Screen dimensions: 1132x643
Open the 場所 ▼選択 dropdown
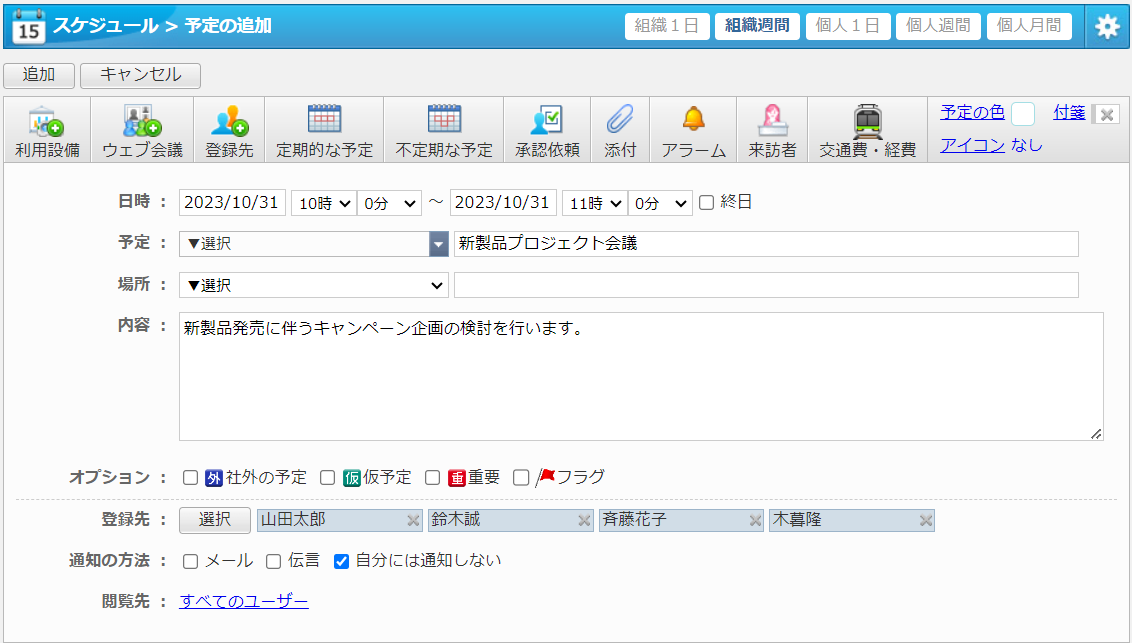pos(313,286)
